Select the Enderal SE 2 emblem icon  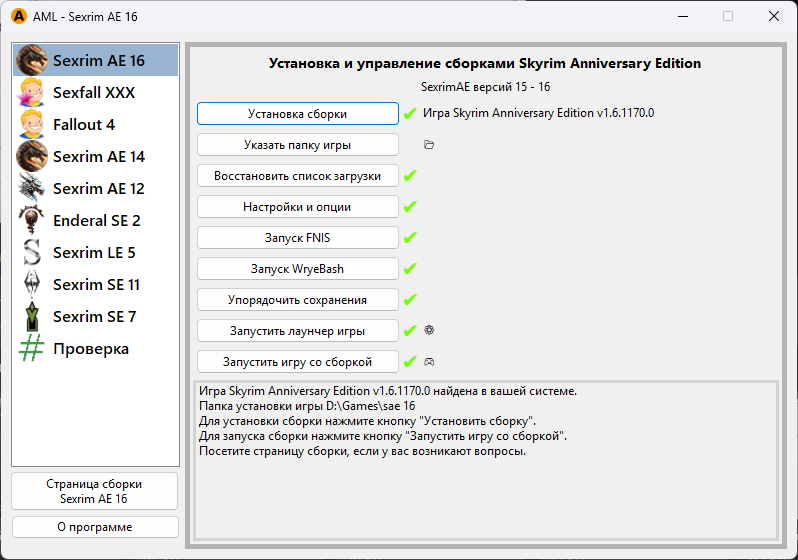coord(33,221)
